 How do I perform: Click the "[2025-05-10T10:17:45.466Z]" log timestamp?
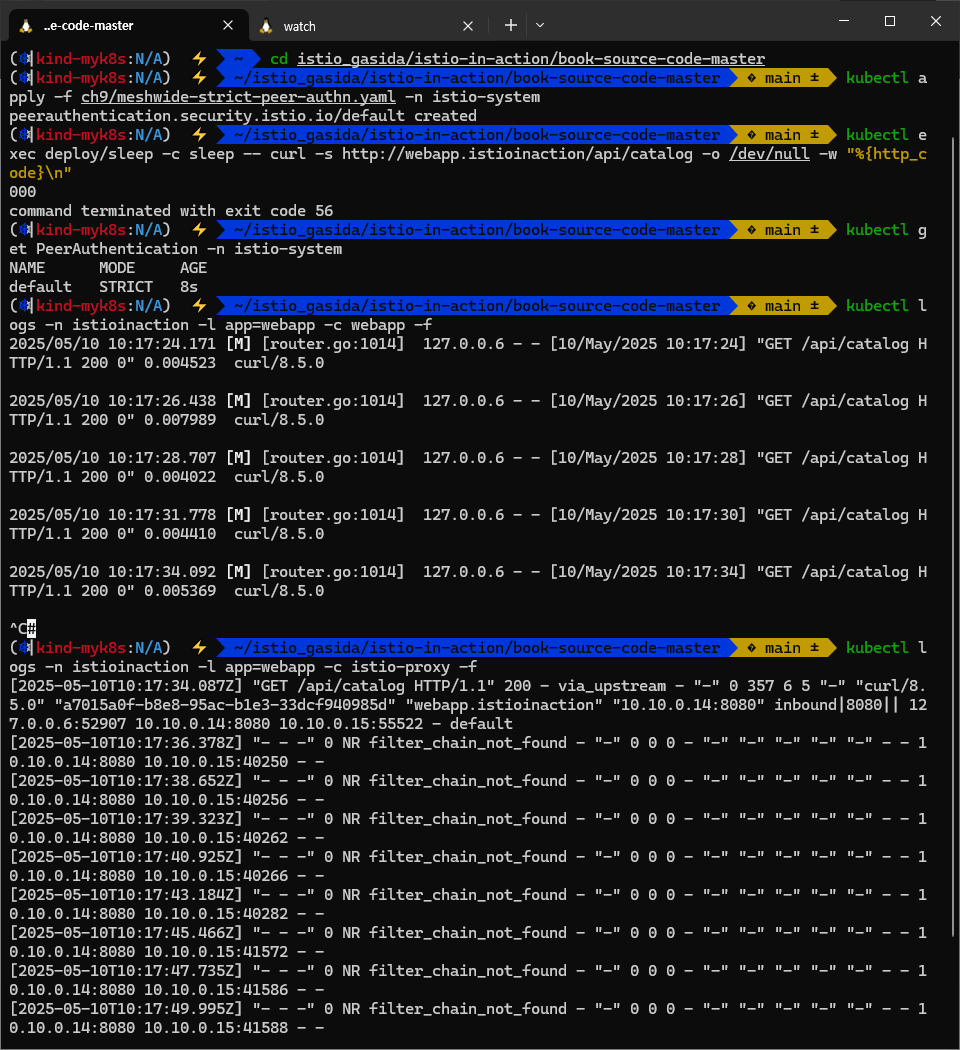(x=126, y=933)
